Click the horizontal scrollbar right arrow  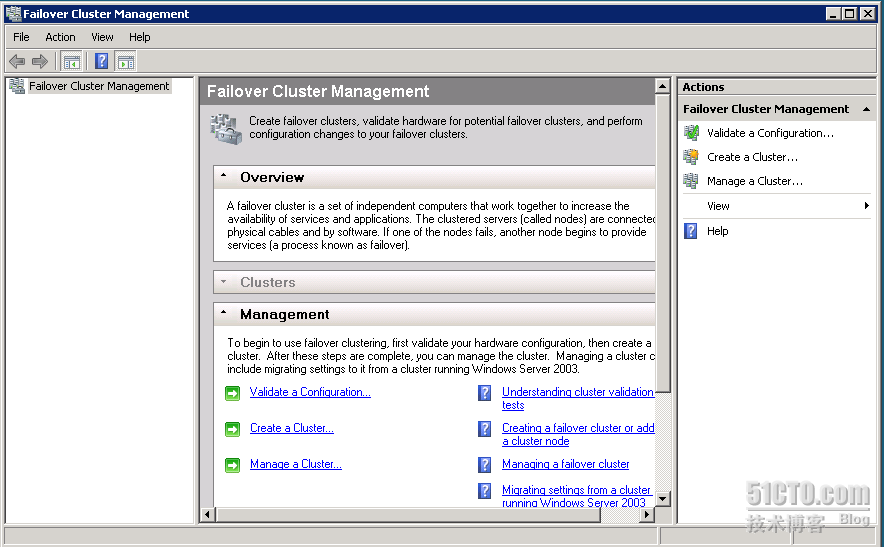point(647,514)
